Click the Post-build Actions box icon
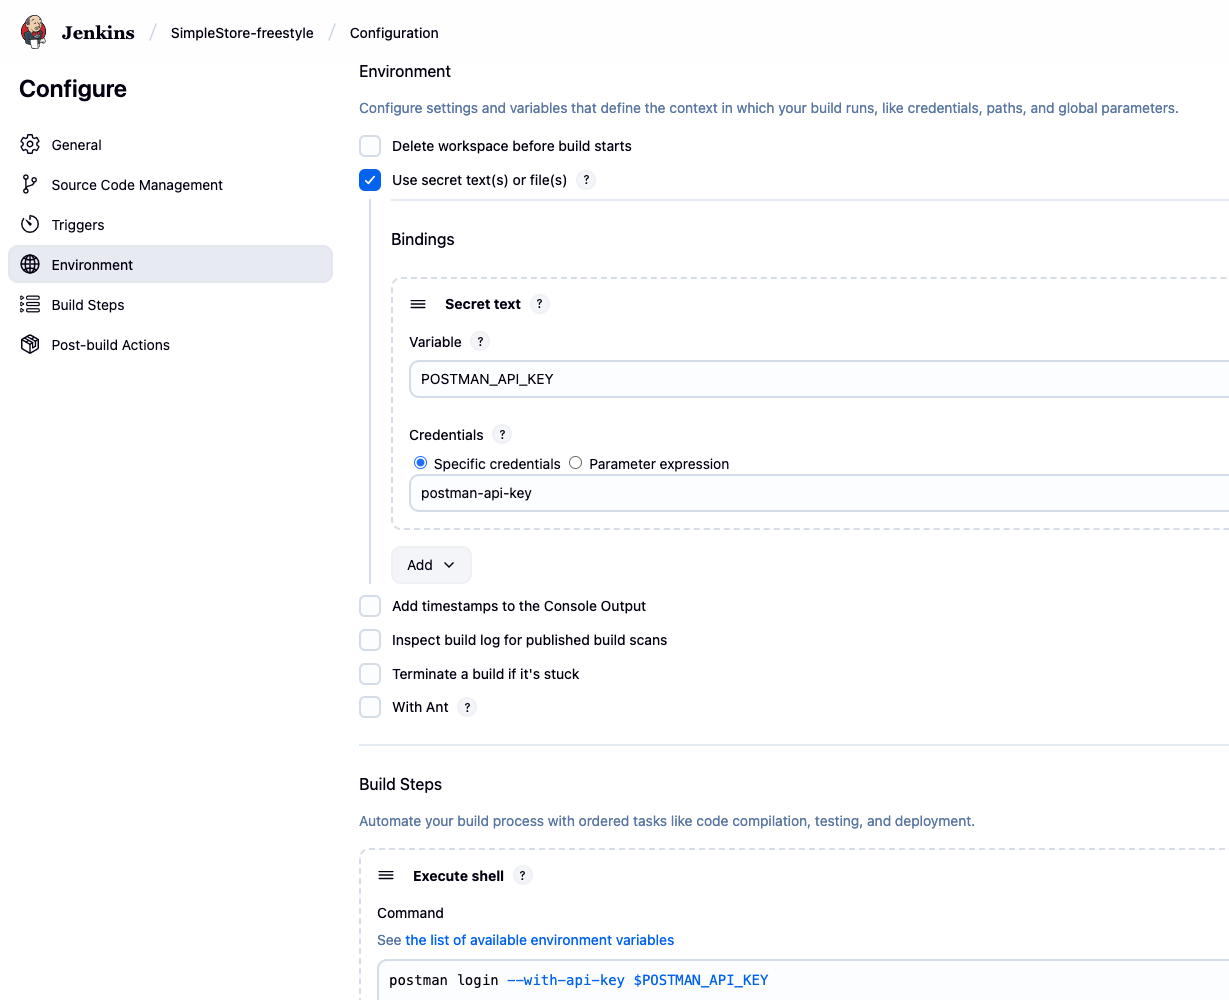1229x1000 pixels. tap(30, 344)
